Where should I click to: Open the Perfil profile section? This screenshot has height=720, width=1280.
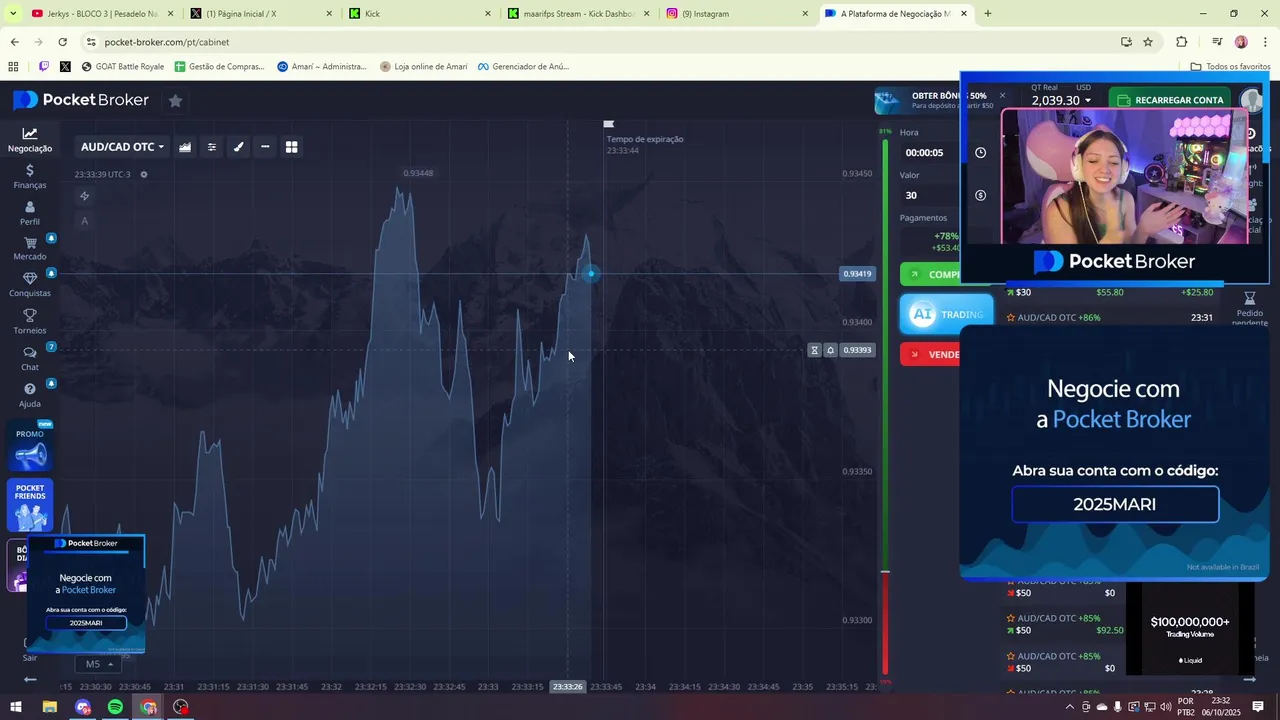point(30,214)
